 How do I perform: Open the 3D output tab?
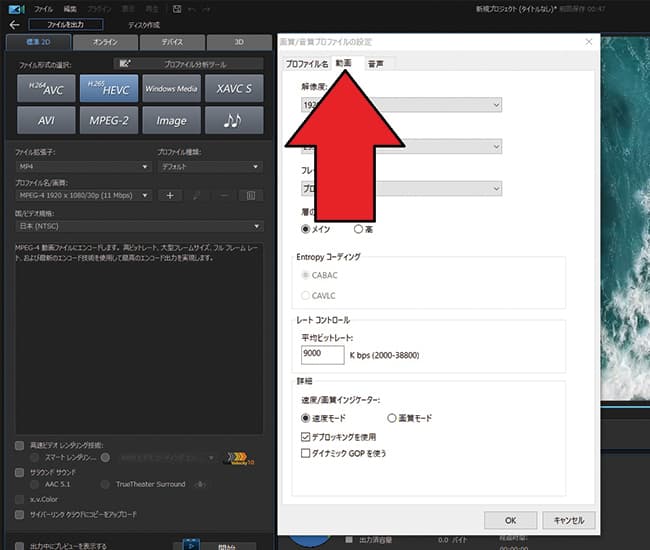(x=239, y=42)
